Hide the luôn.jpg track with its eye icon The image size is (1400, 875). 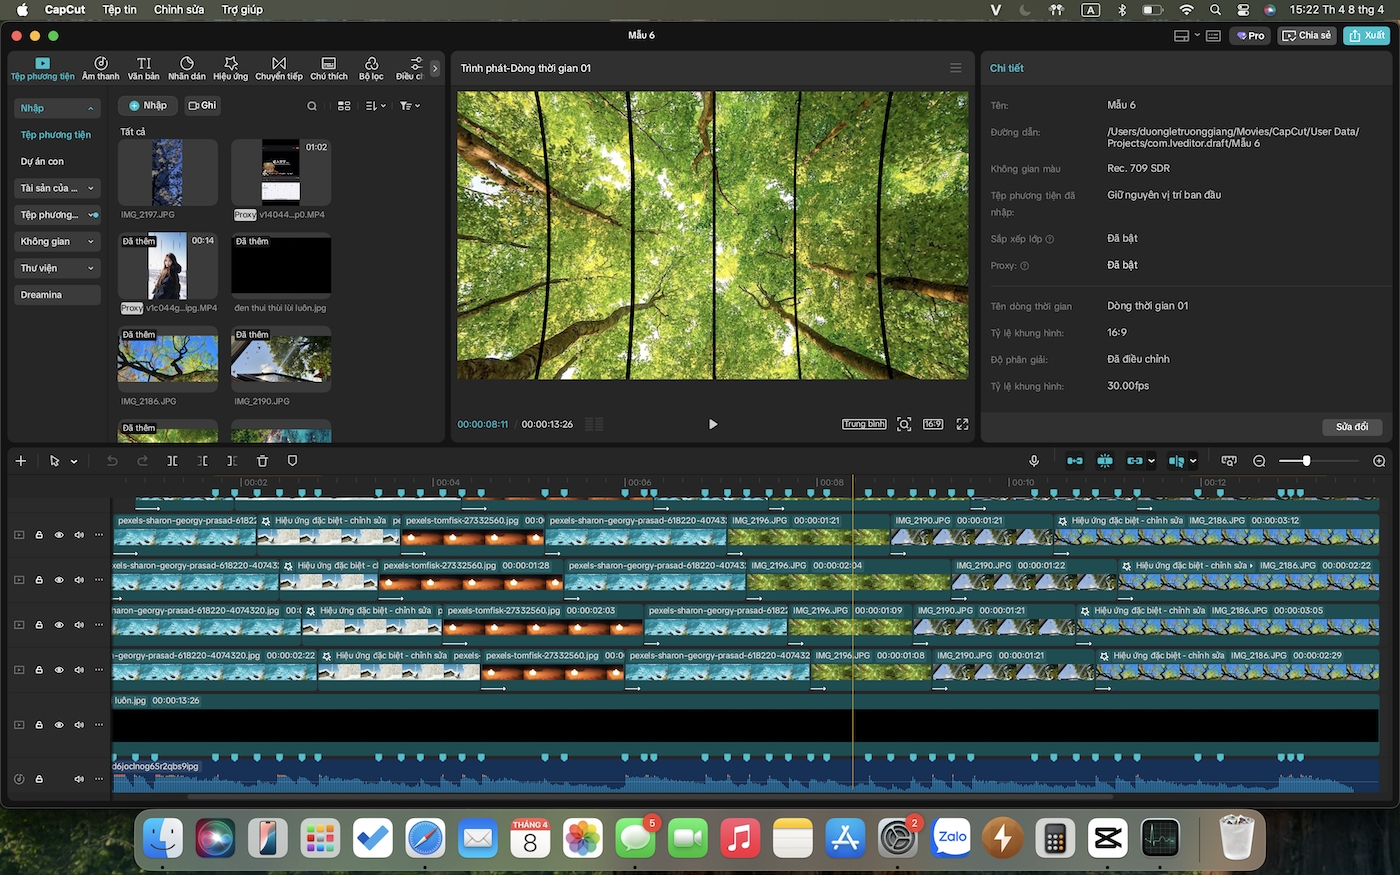click(x=59, y=725)
